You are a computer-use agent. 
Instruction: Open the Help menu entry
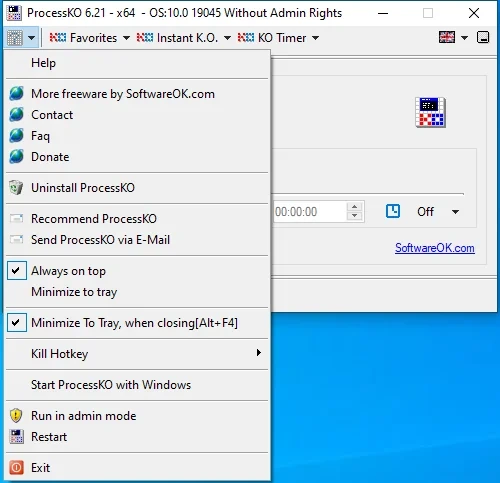point(137,63)
